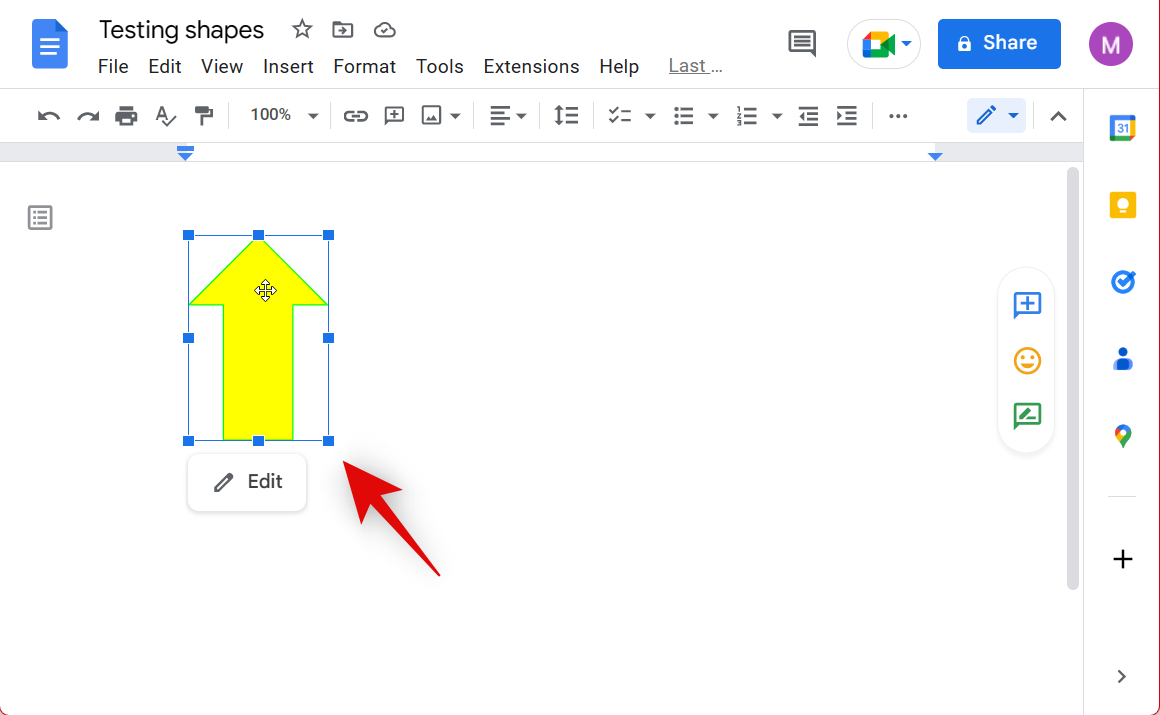Viewport: 1160px width, 715px height.
Task: Click the insert image icon
Action: click(x=431, y=115)
